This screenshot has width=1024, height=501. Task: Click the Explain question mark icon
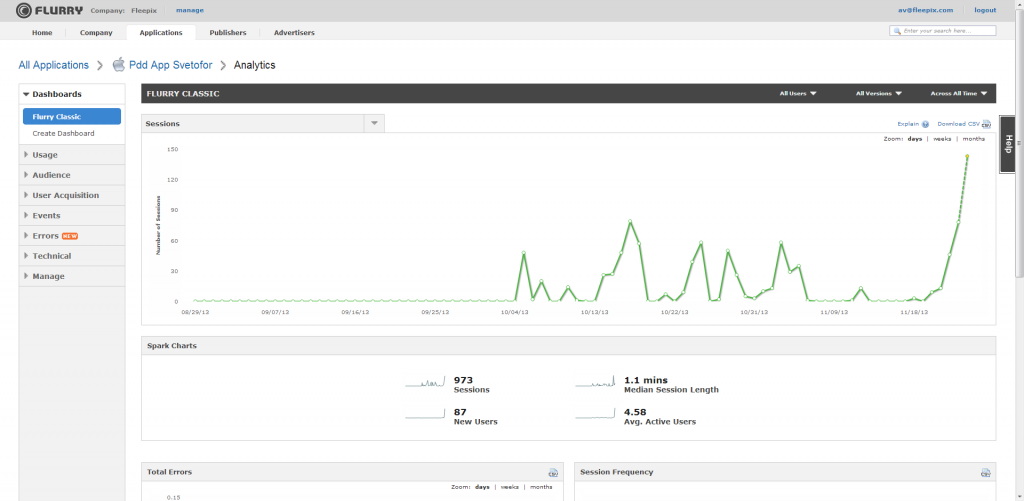(x=926, y=124)
